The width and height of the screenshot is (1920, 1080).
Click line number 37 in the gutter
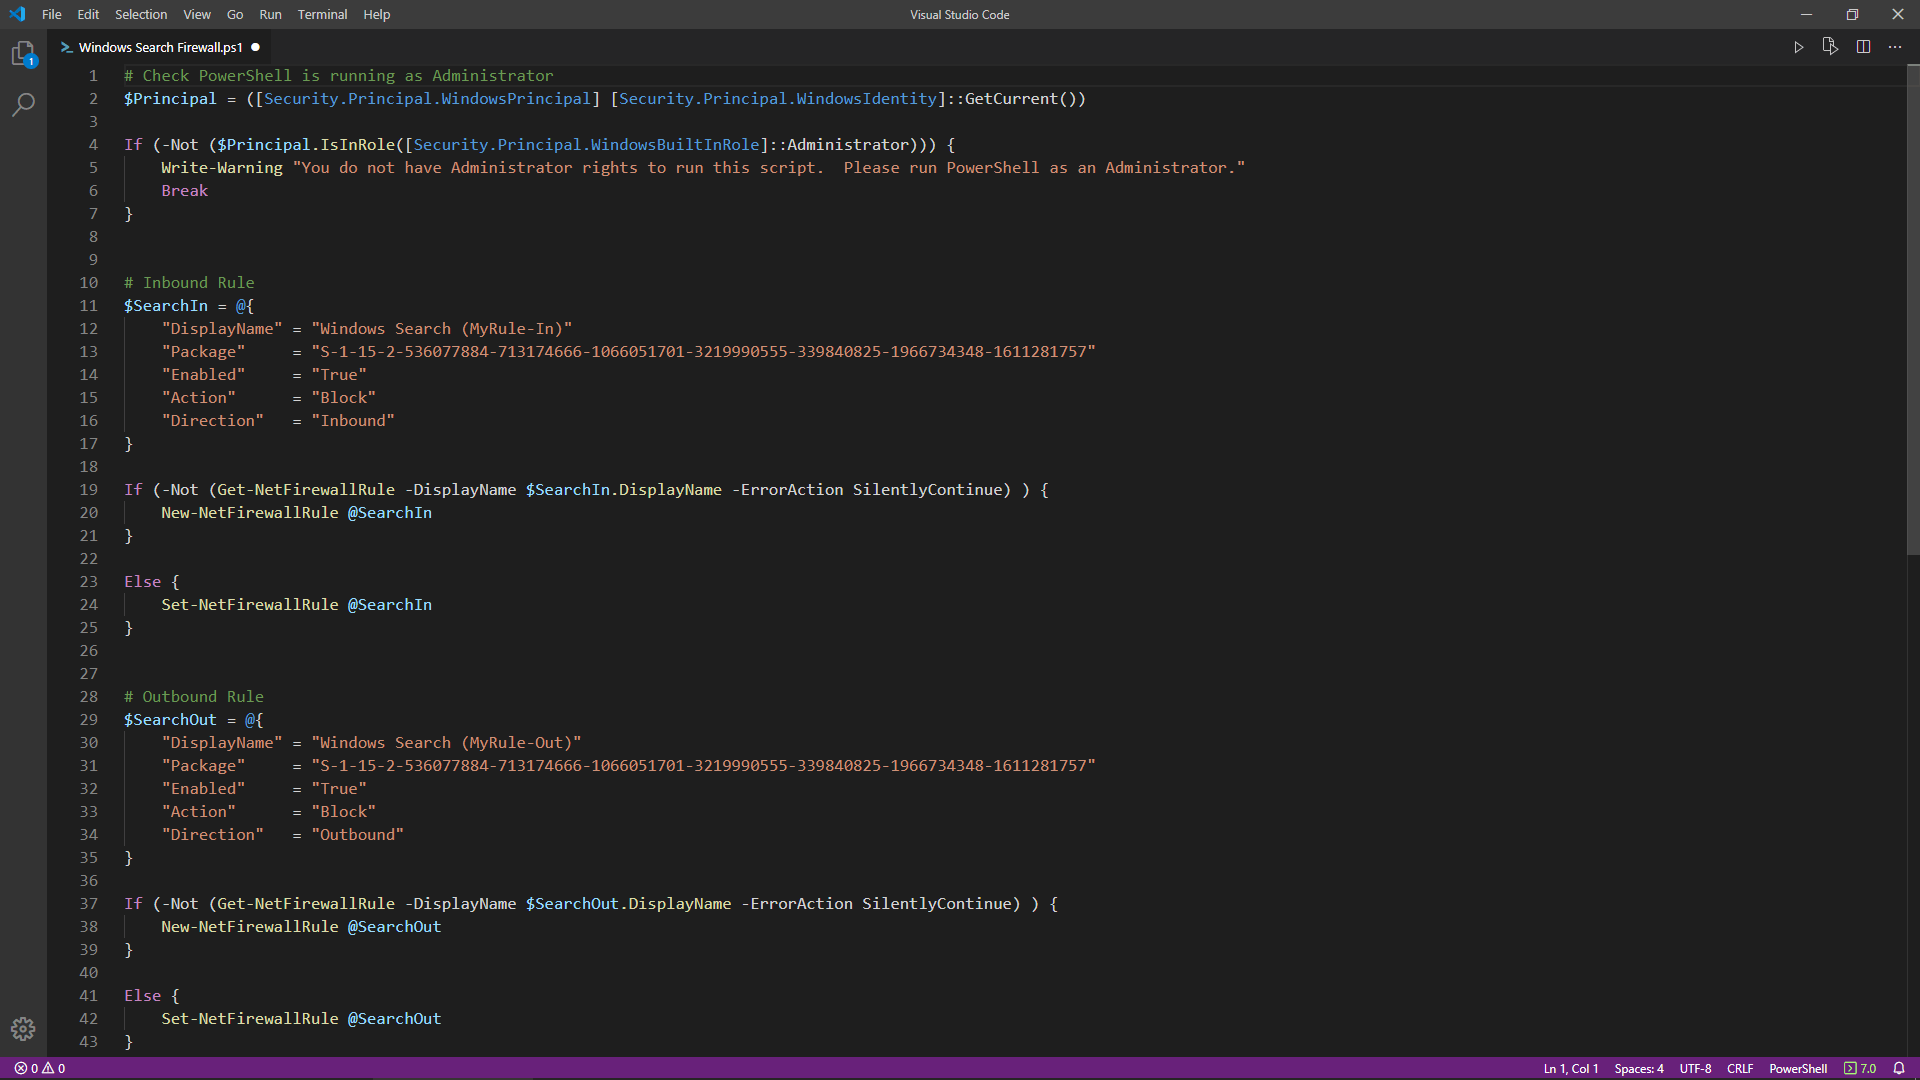[89, 903]
